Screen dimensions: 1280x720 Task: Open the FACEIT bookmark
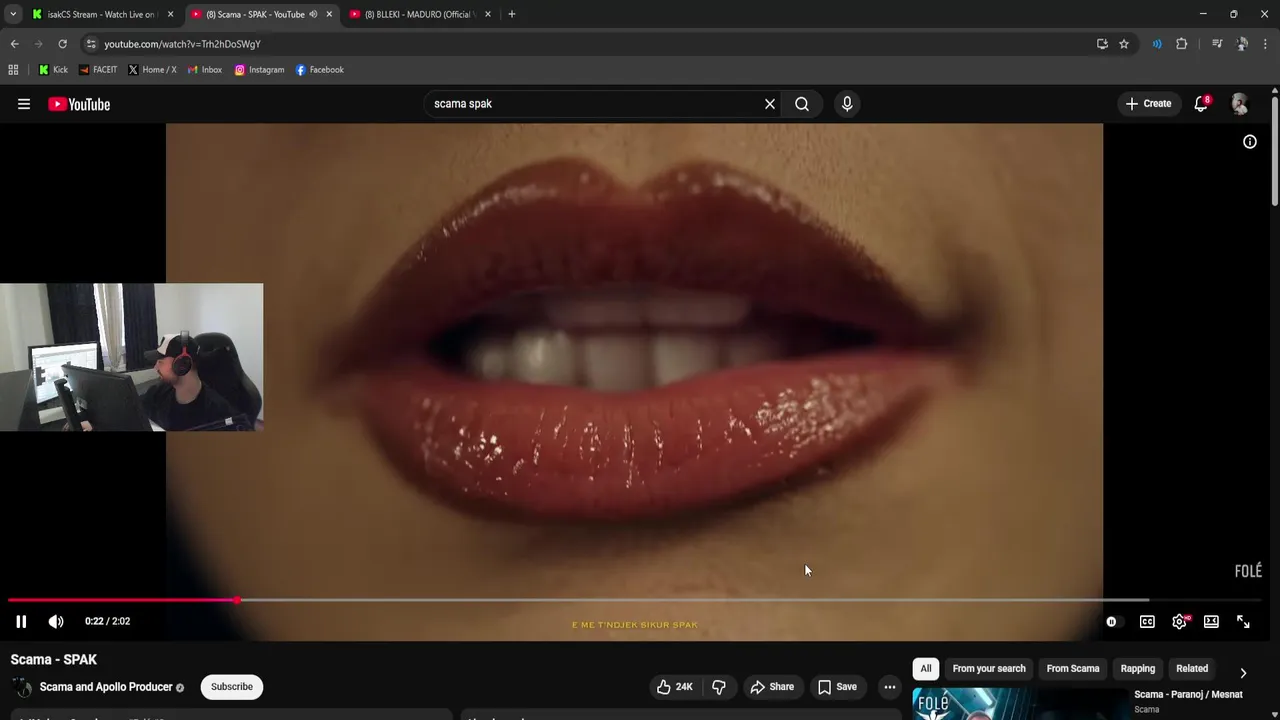pos(98,70)
